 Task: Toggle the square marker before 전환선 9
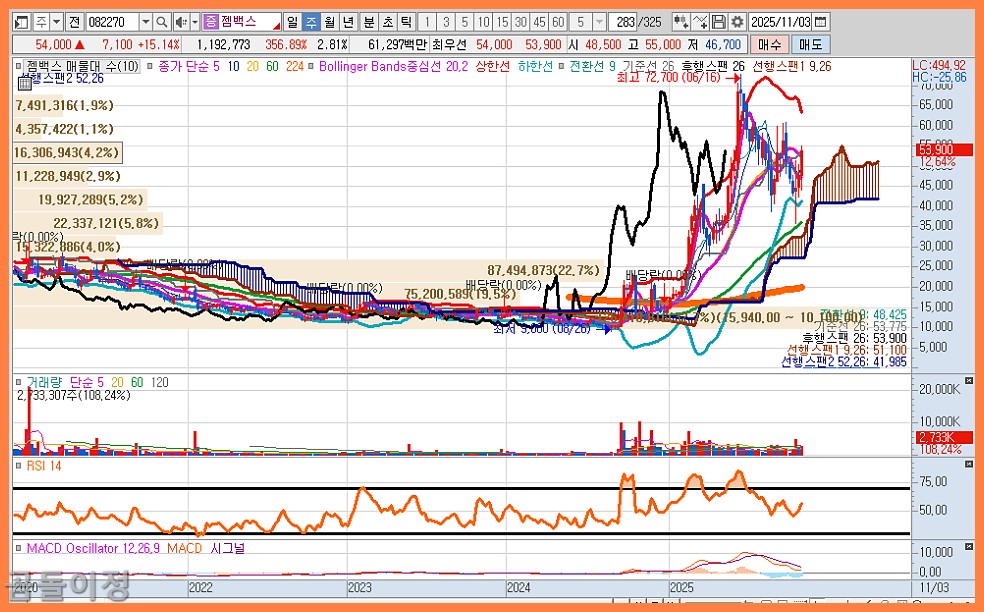[562, 65]
